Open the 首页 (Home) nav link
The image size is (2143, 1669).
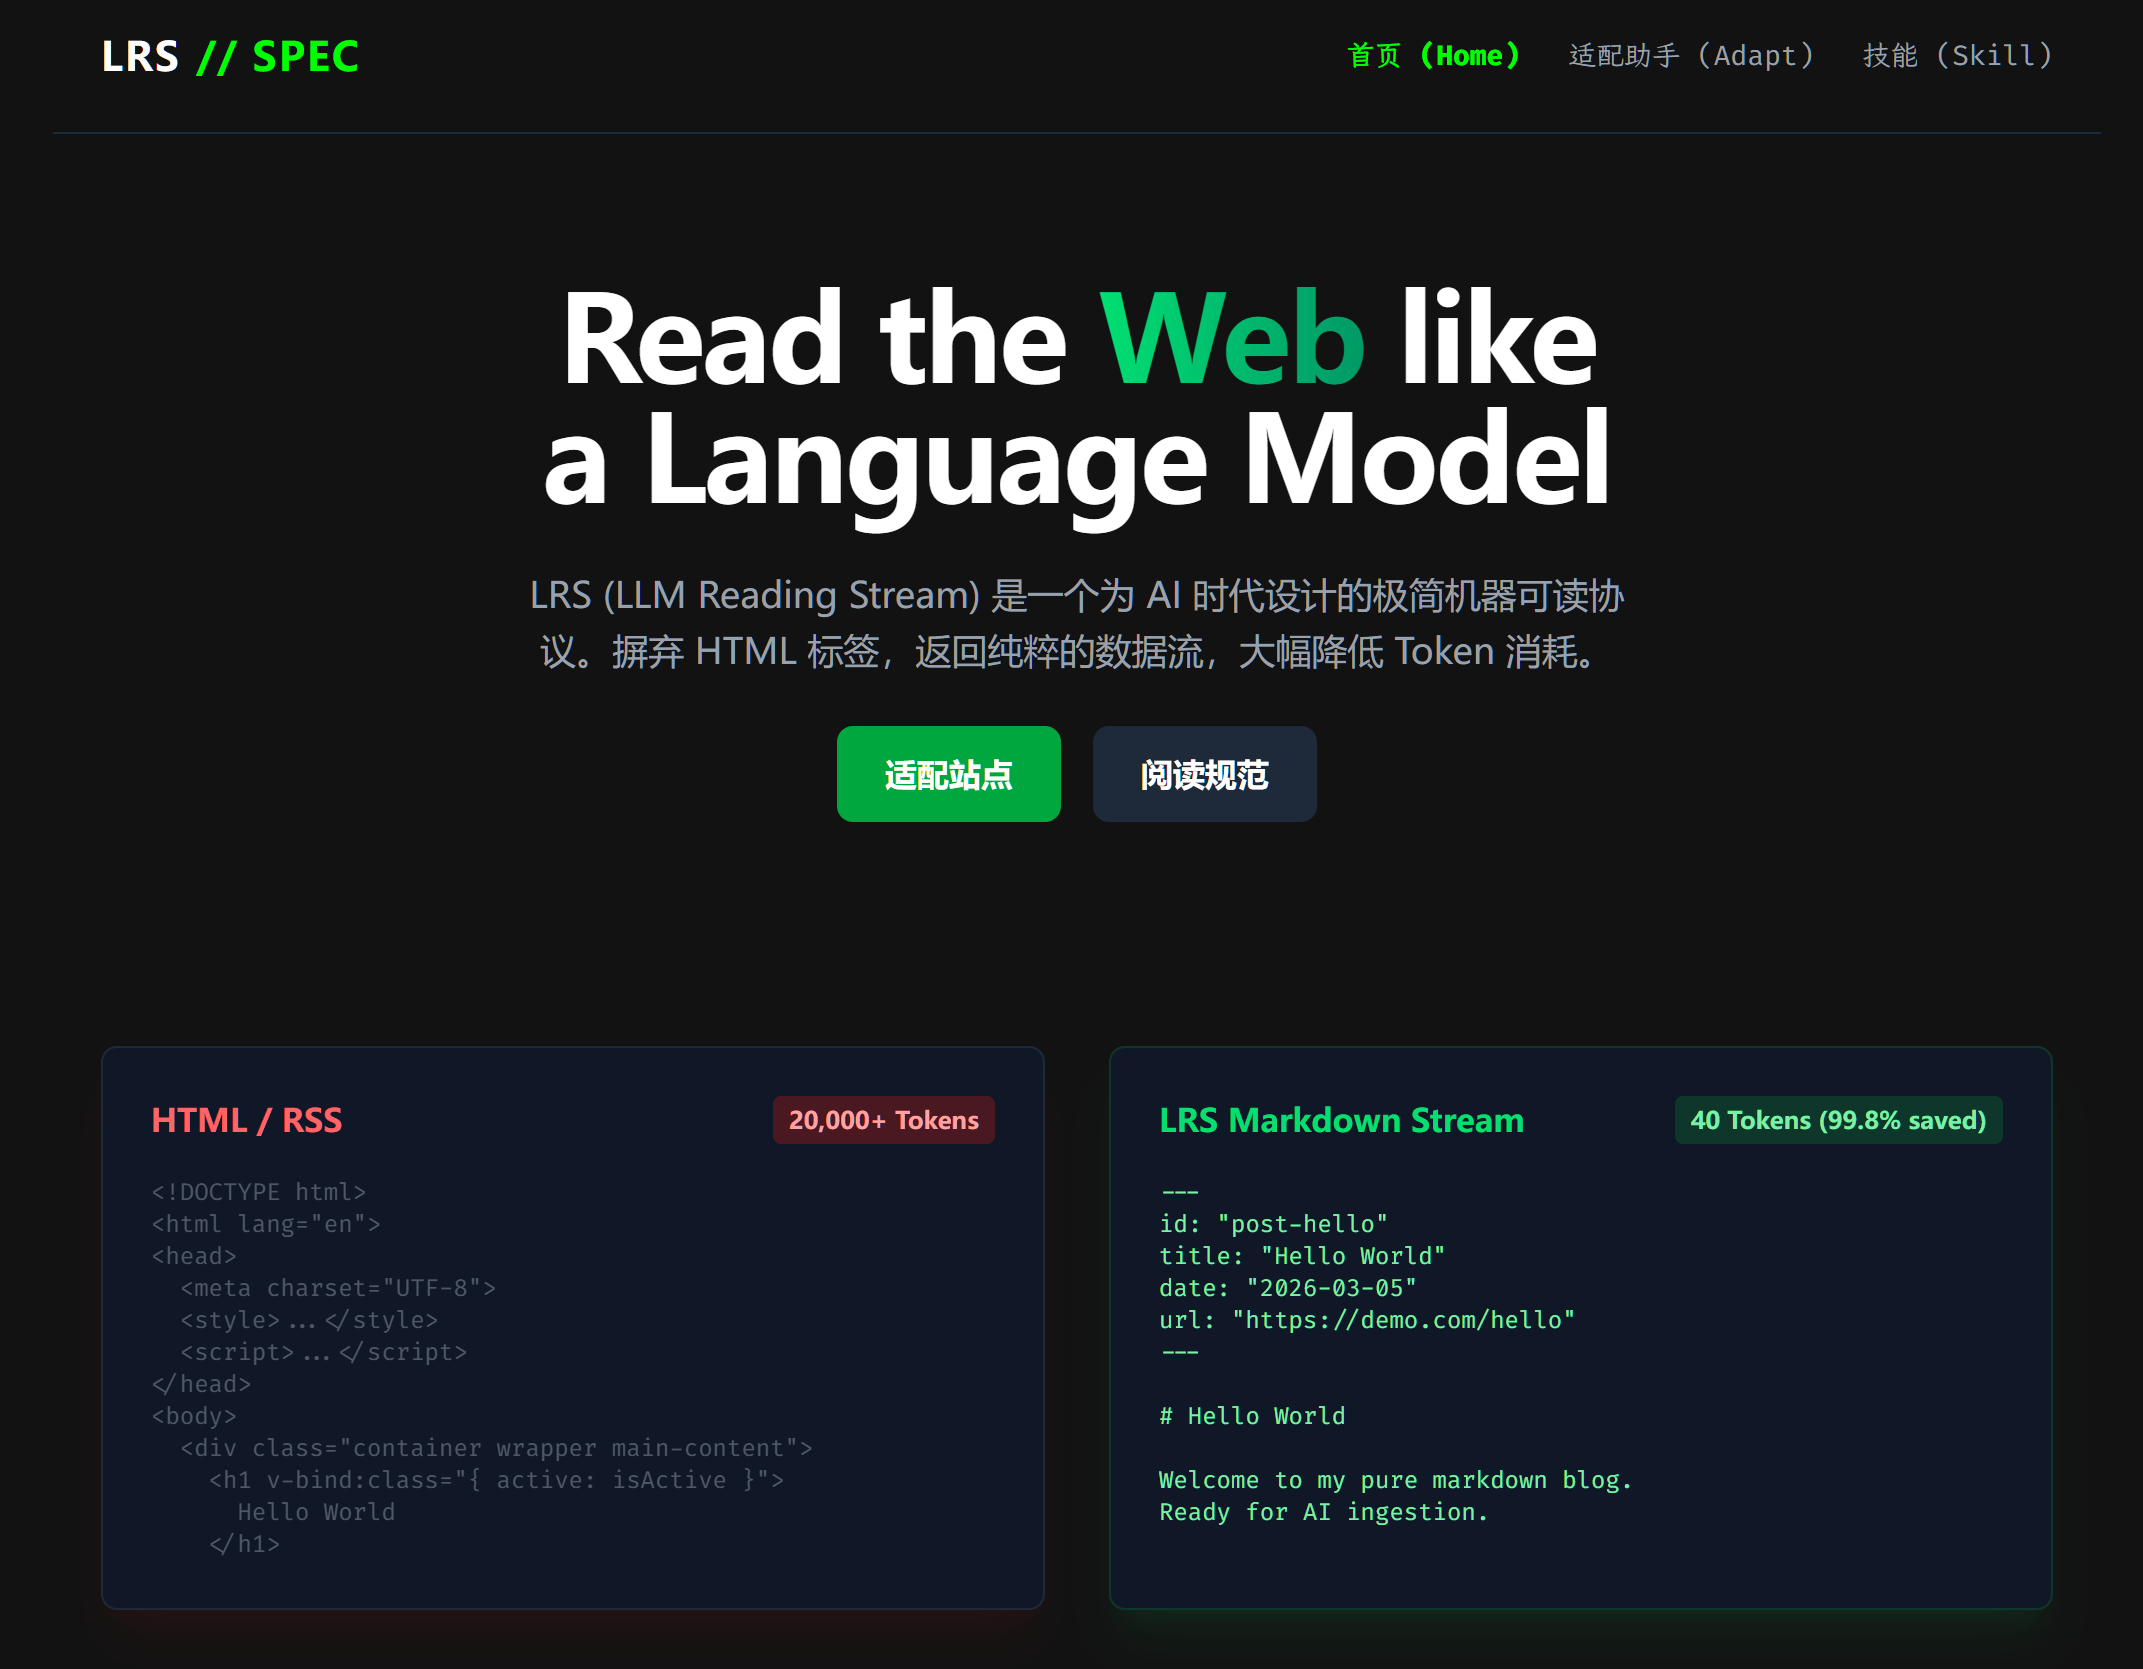(x=1433, y=56)
